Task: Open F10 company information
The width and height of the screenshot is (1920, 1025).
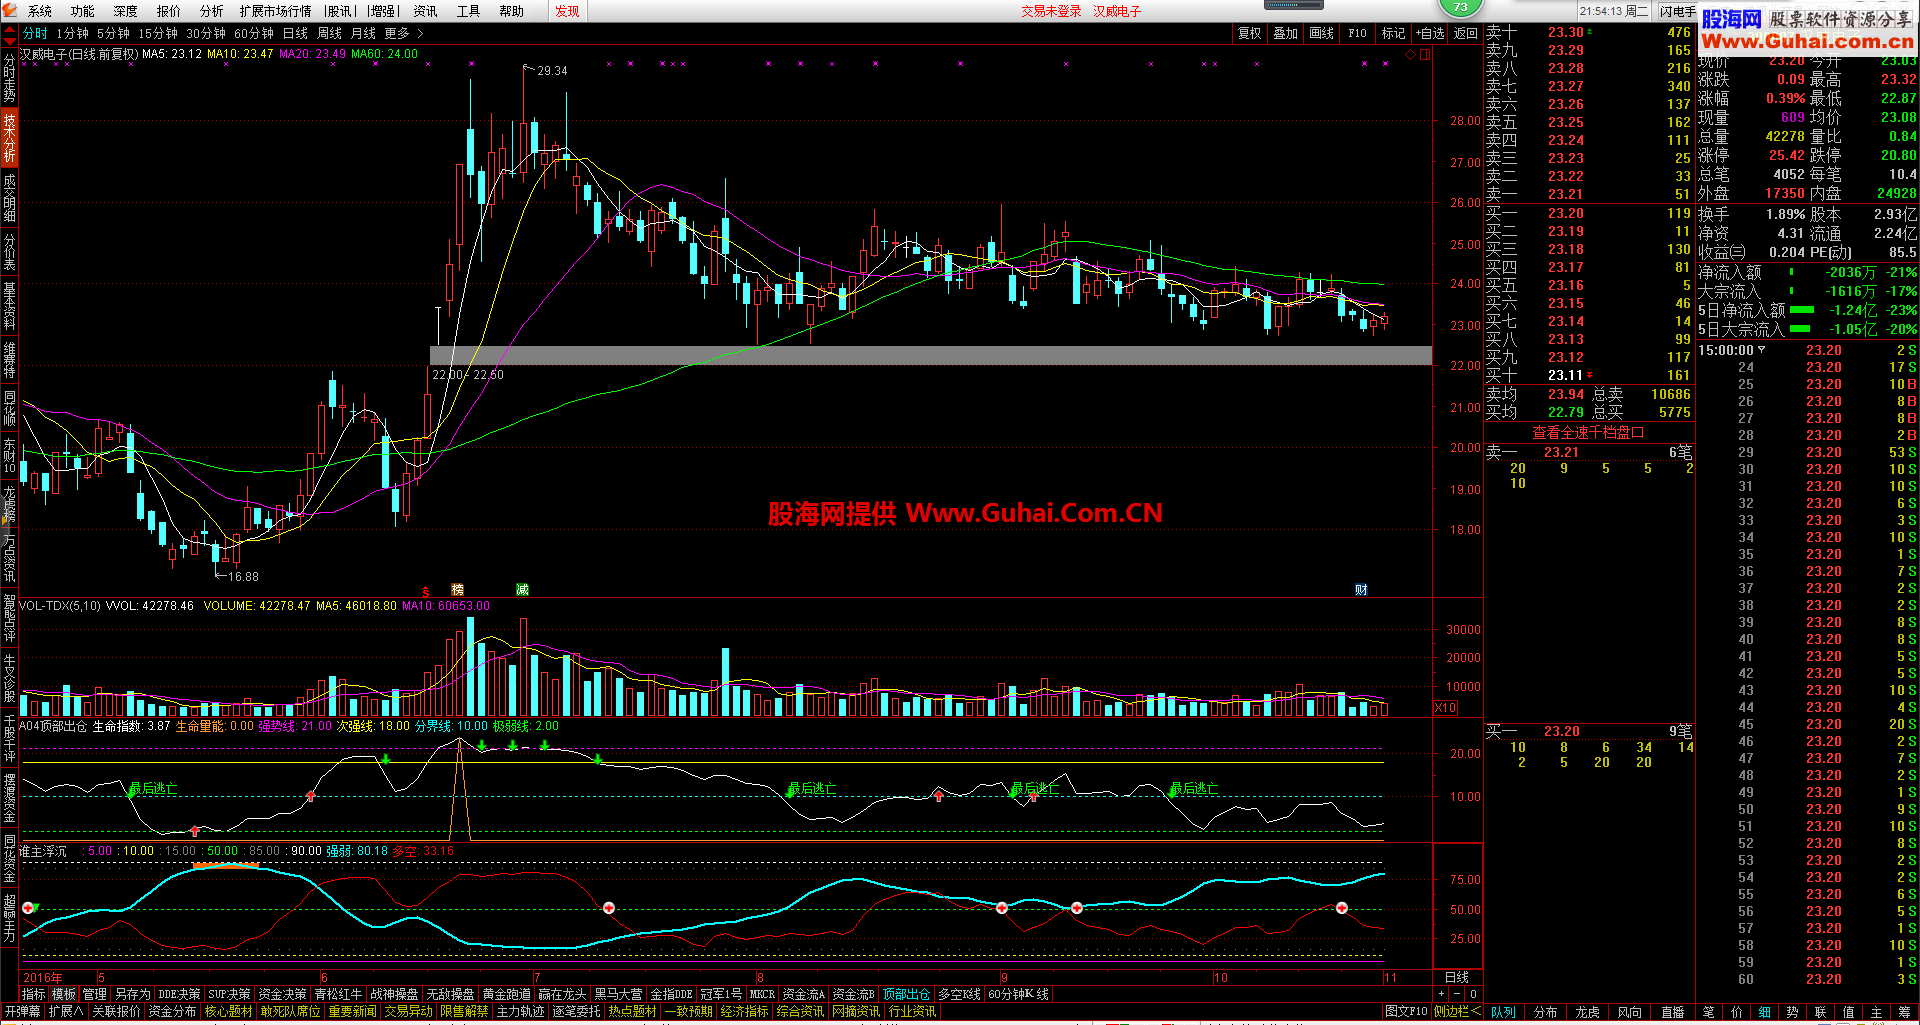Action: pyautogui.click(x=1357, y=33)
